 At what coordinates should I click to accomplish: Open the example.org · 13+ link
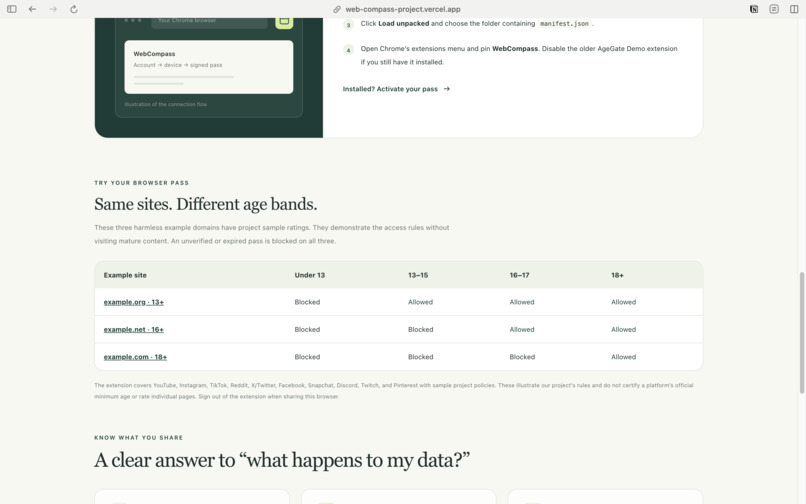pyautogui.click(x=134, y=302)
